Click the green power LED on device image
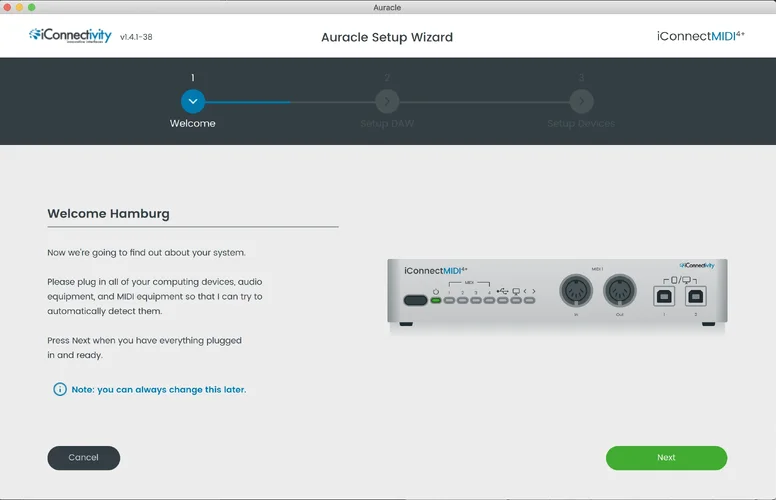The image size is (776, 500). tap(436, 300)
